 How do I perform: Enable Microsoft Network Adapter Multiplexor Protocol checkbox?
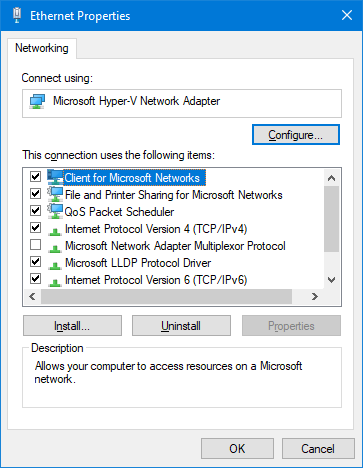click(x=35, y=245)
